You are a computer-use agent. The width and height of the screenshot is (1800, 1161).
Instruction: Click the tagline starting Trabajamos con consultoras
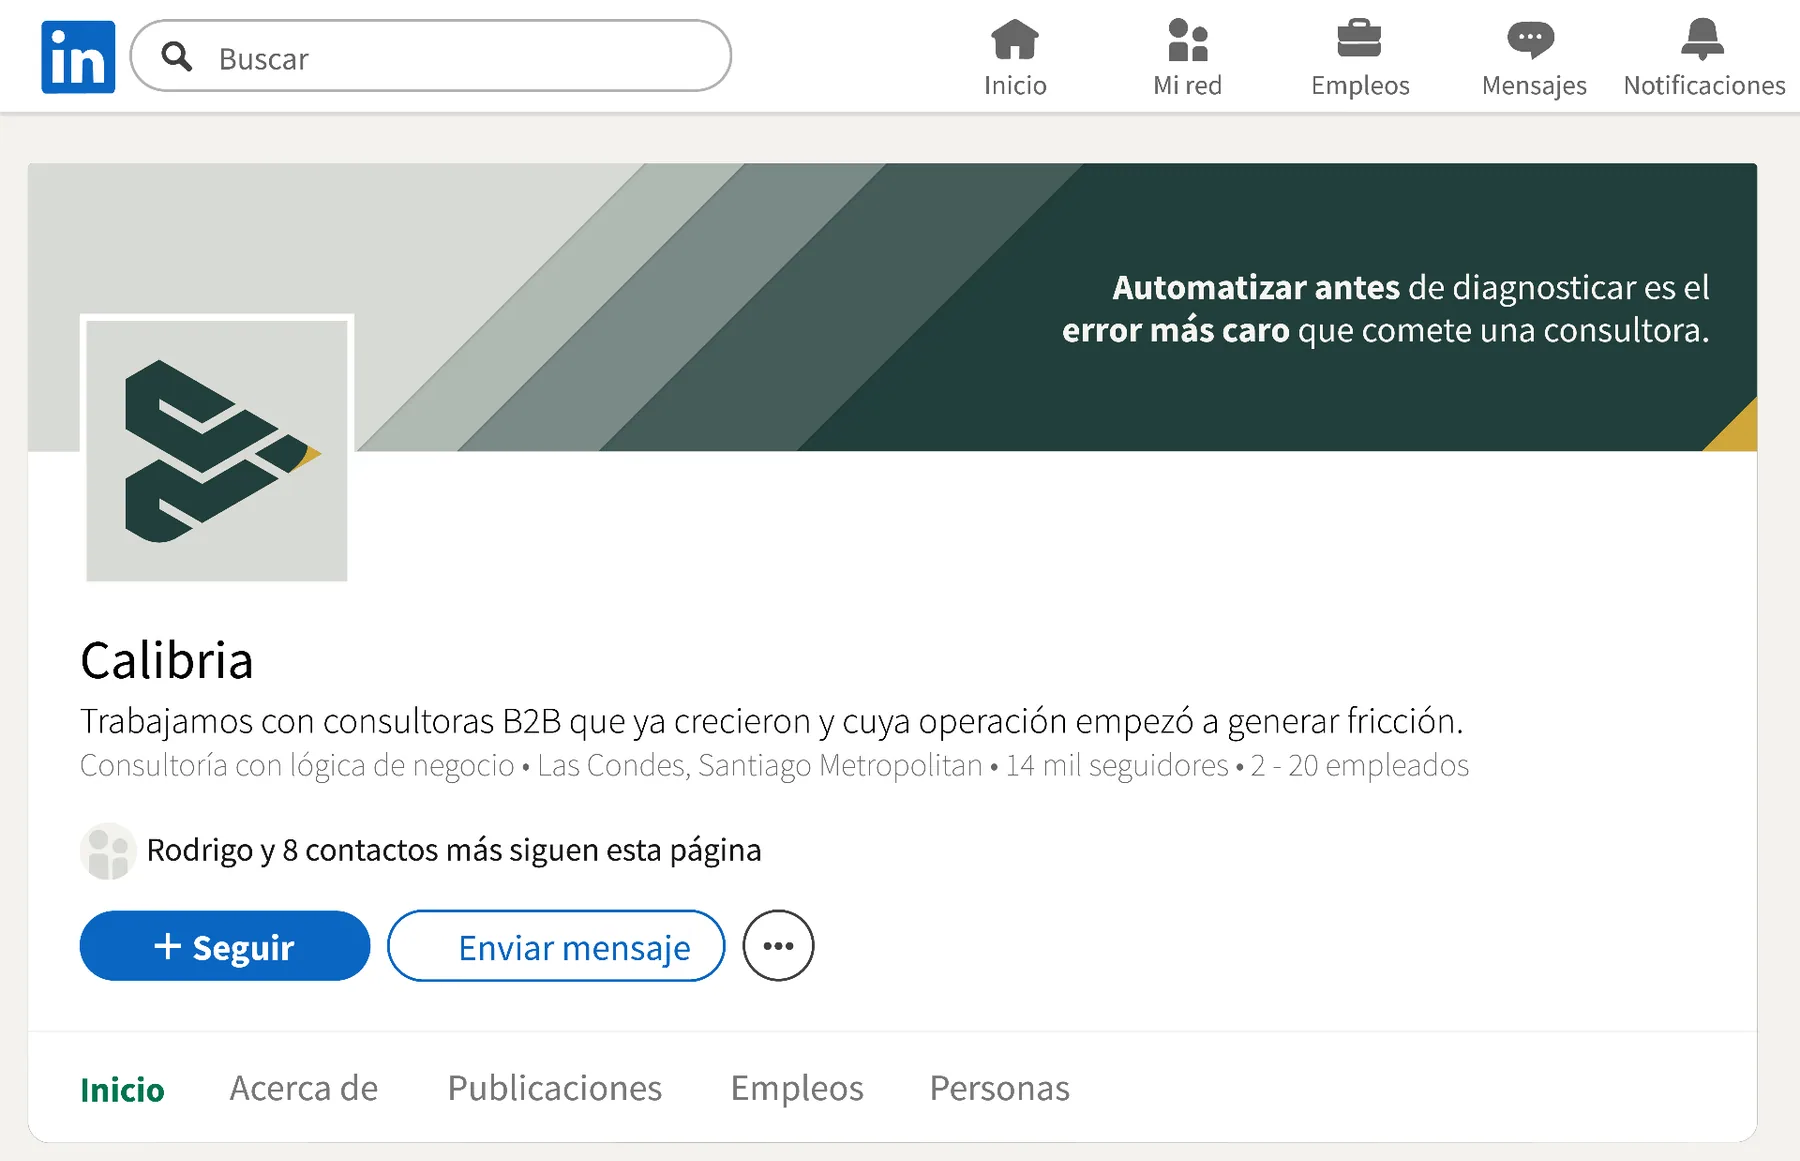(x=772, y=721)
